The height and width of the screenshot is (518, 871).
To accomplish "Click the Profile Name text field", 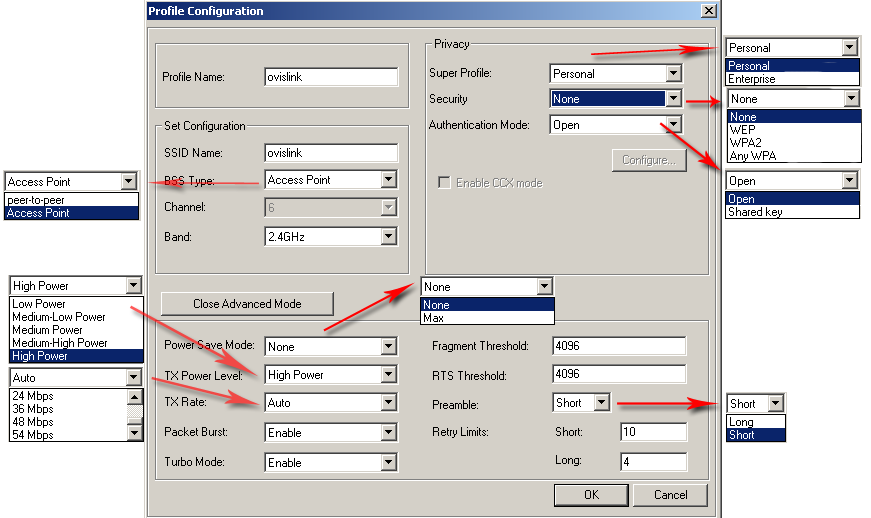I will [x=331, y=77].
